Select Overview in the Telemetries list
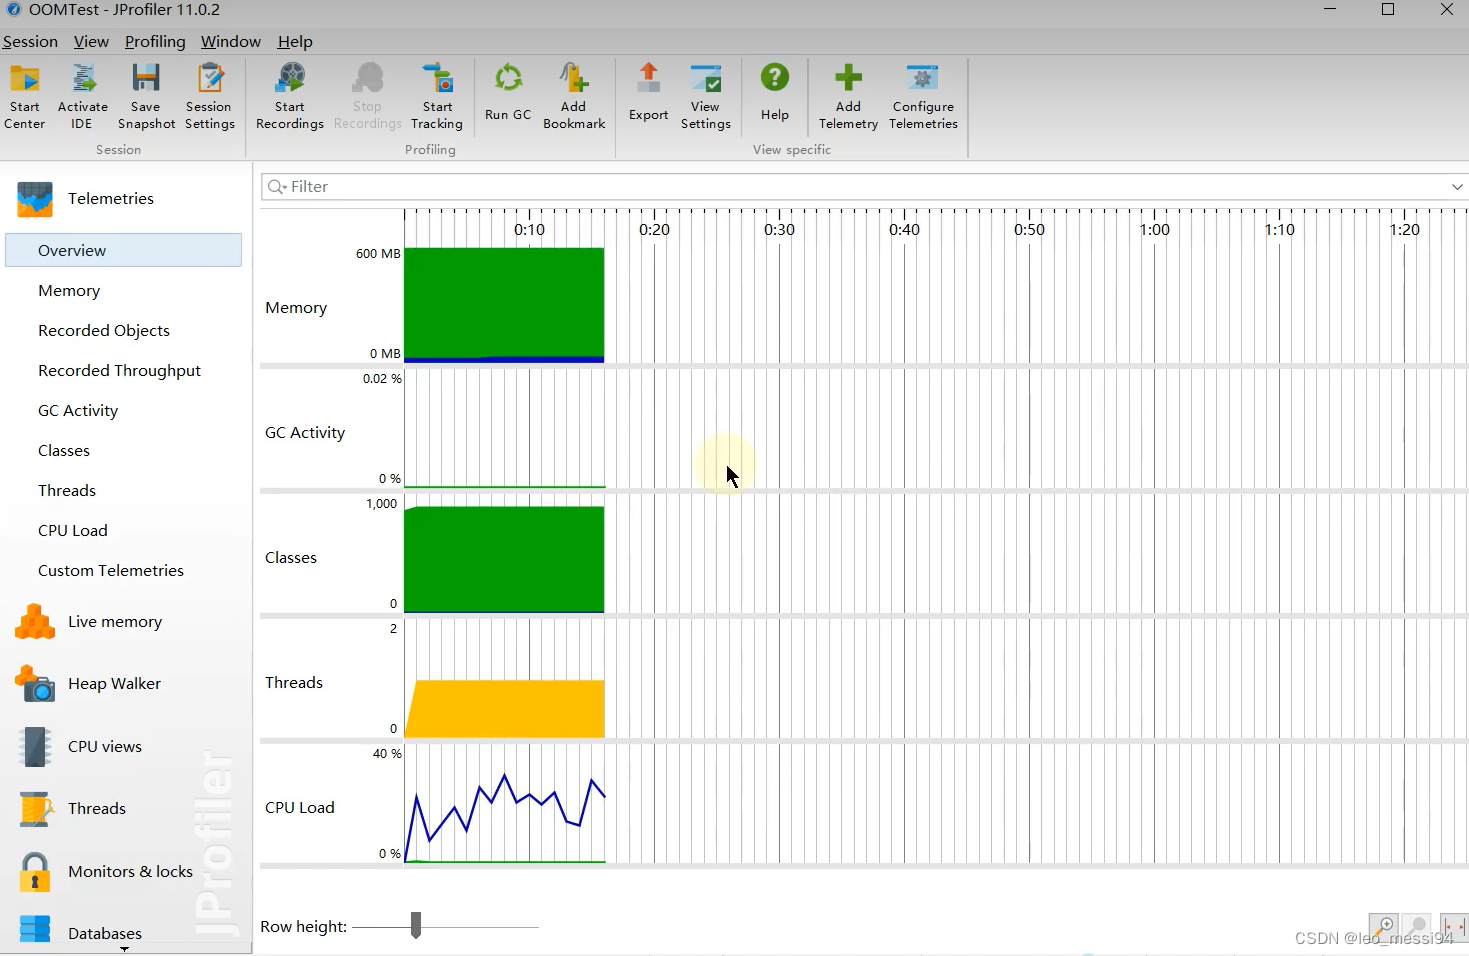1469x956 pixels. [124, 251]
